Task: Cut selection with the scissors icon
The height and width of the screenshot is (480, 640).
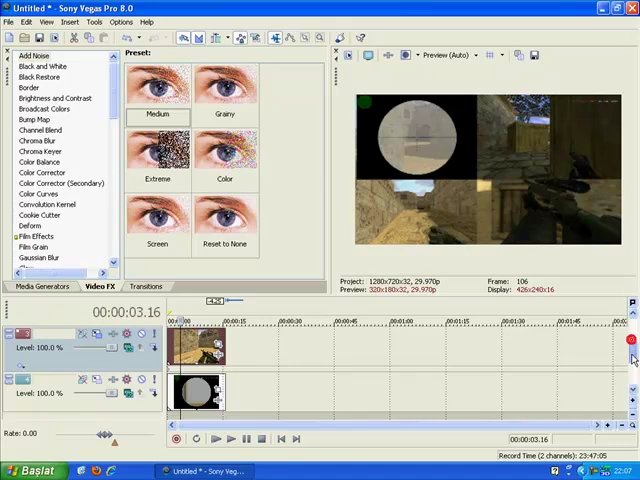Action: 74,38
